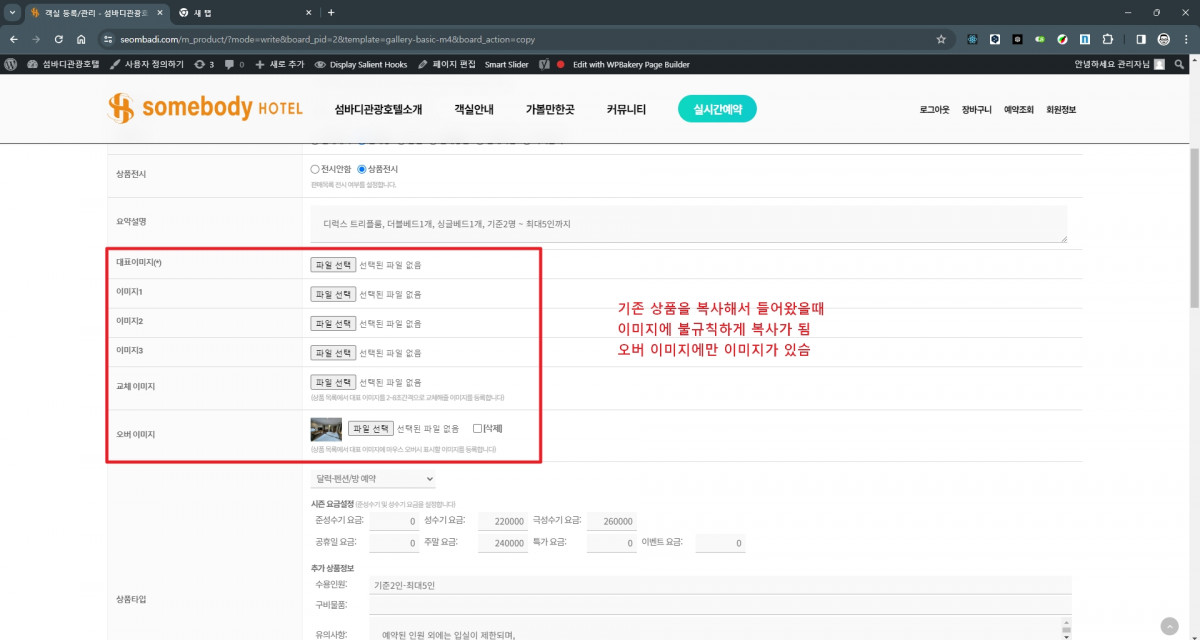Click 파일 선택 for 이미지2
The height and width of the screenshot is (640, 1200).
[x=333, y=323]
